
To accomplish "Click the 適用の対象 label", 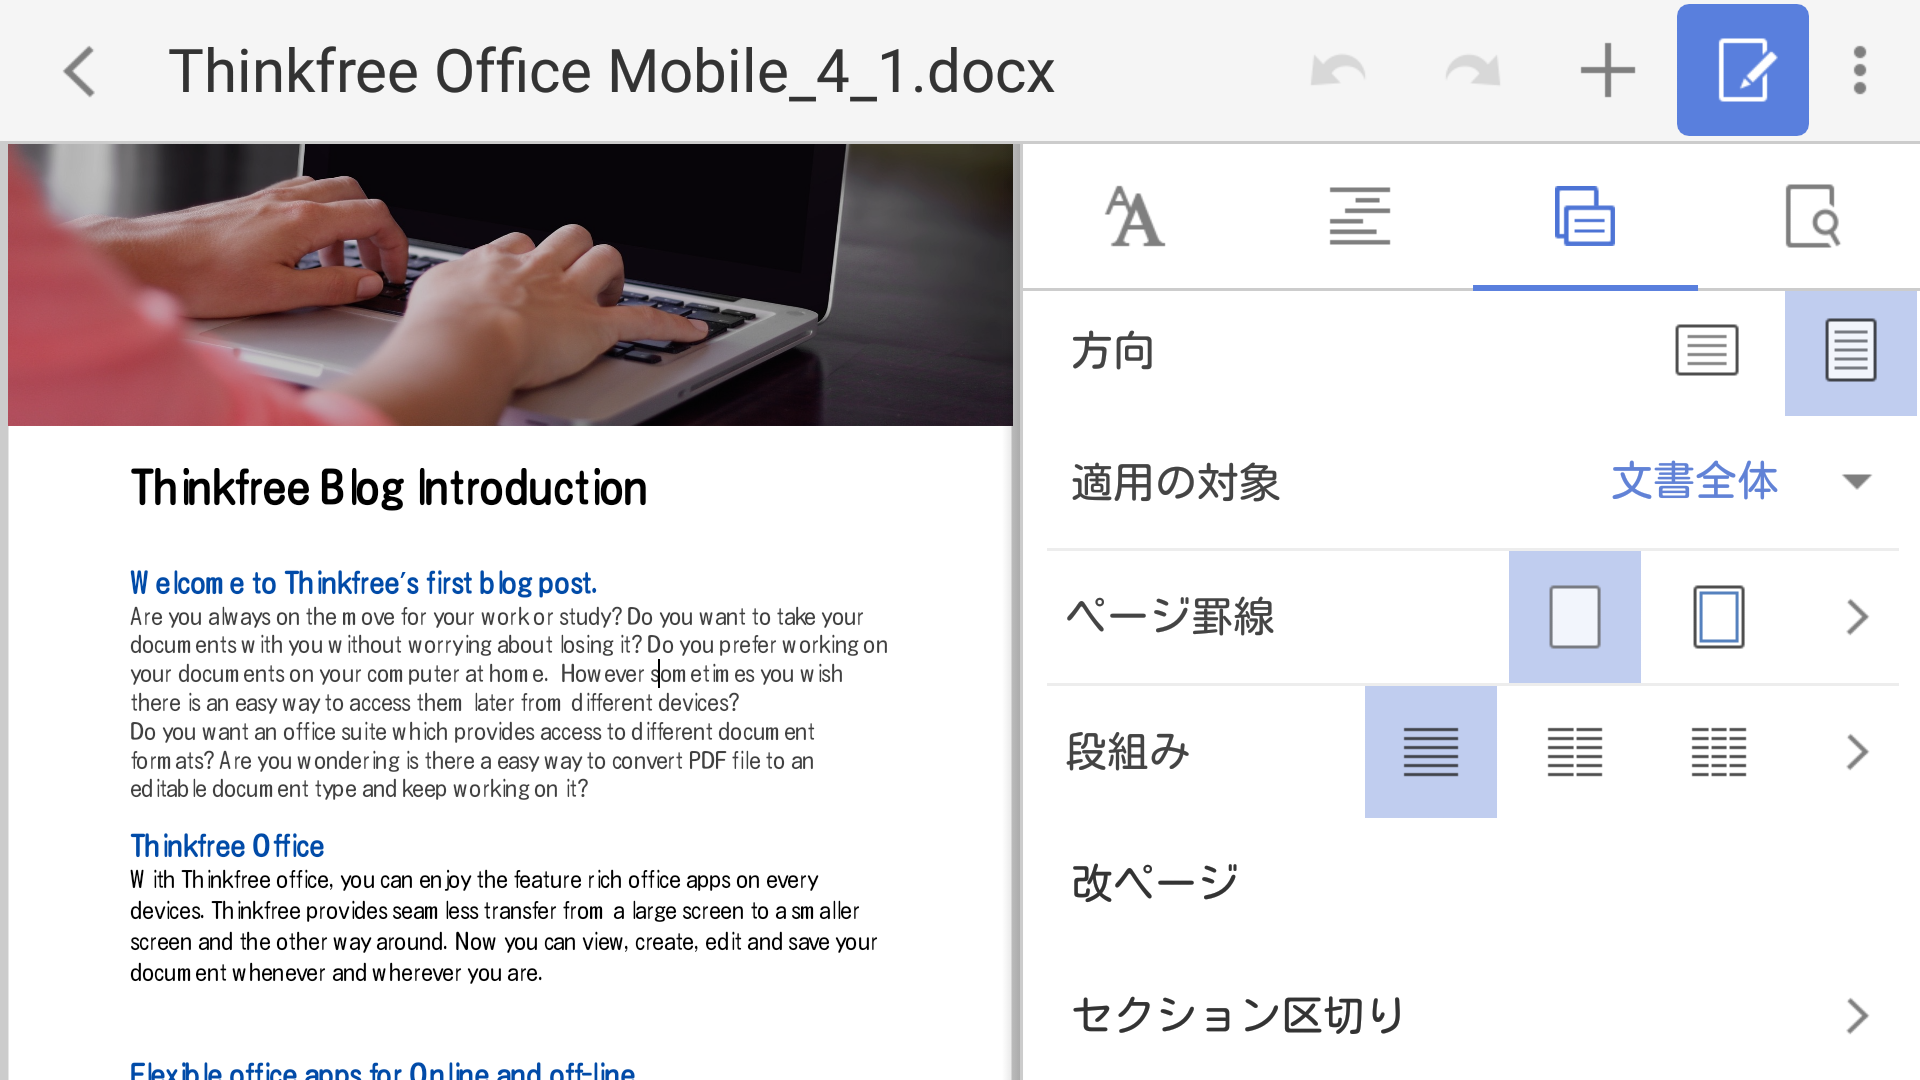I will click(1175, 482).
